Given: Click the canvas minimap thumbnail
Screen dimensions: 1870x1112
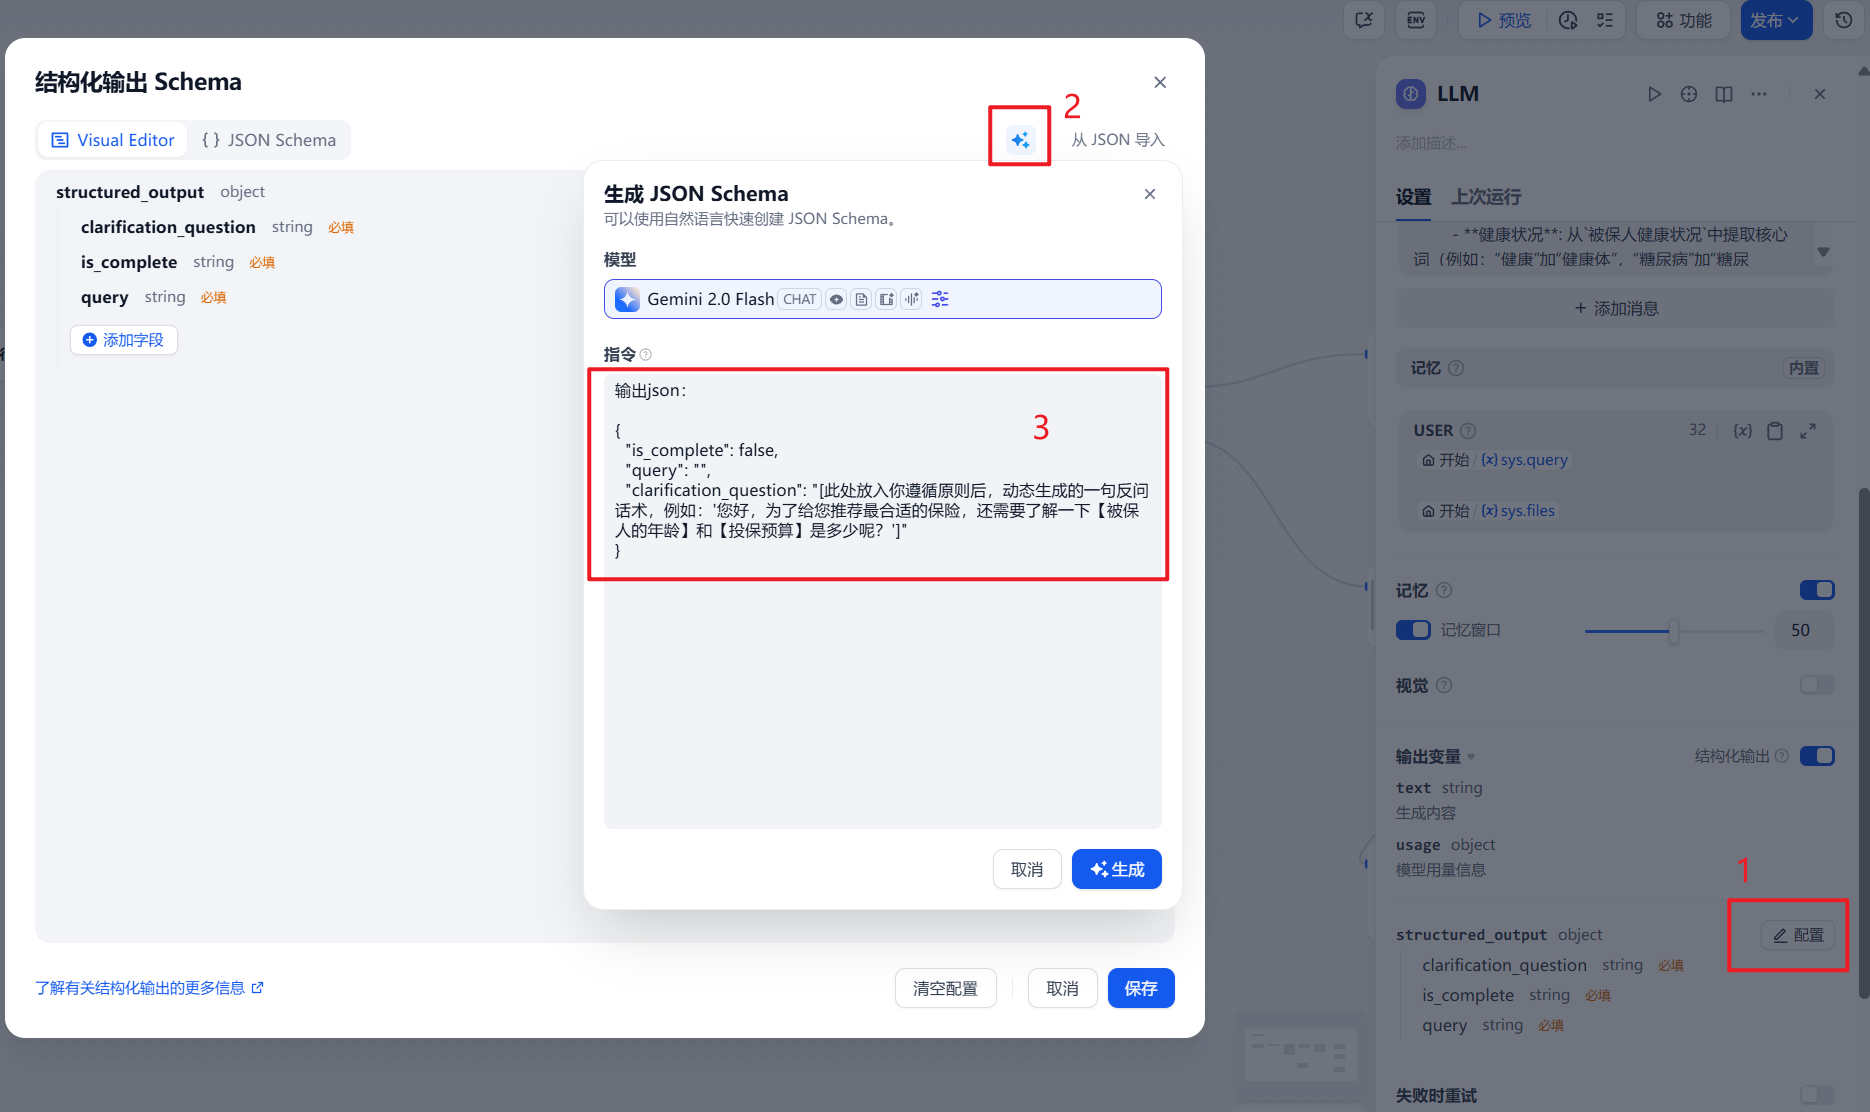Looking at the screenshot, I should coord(1299,1056).
